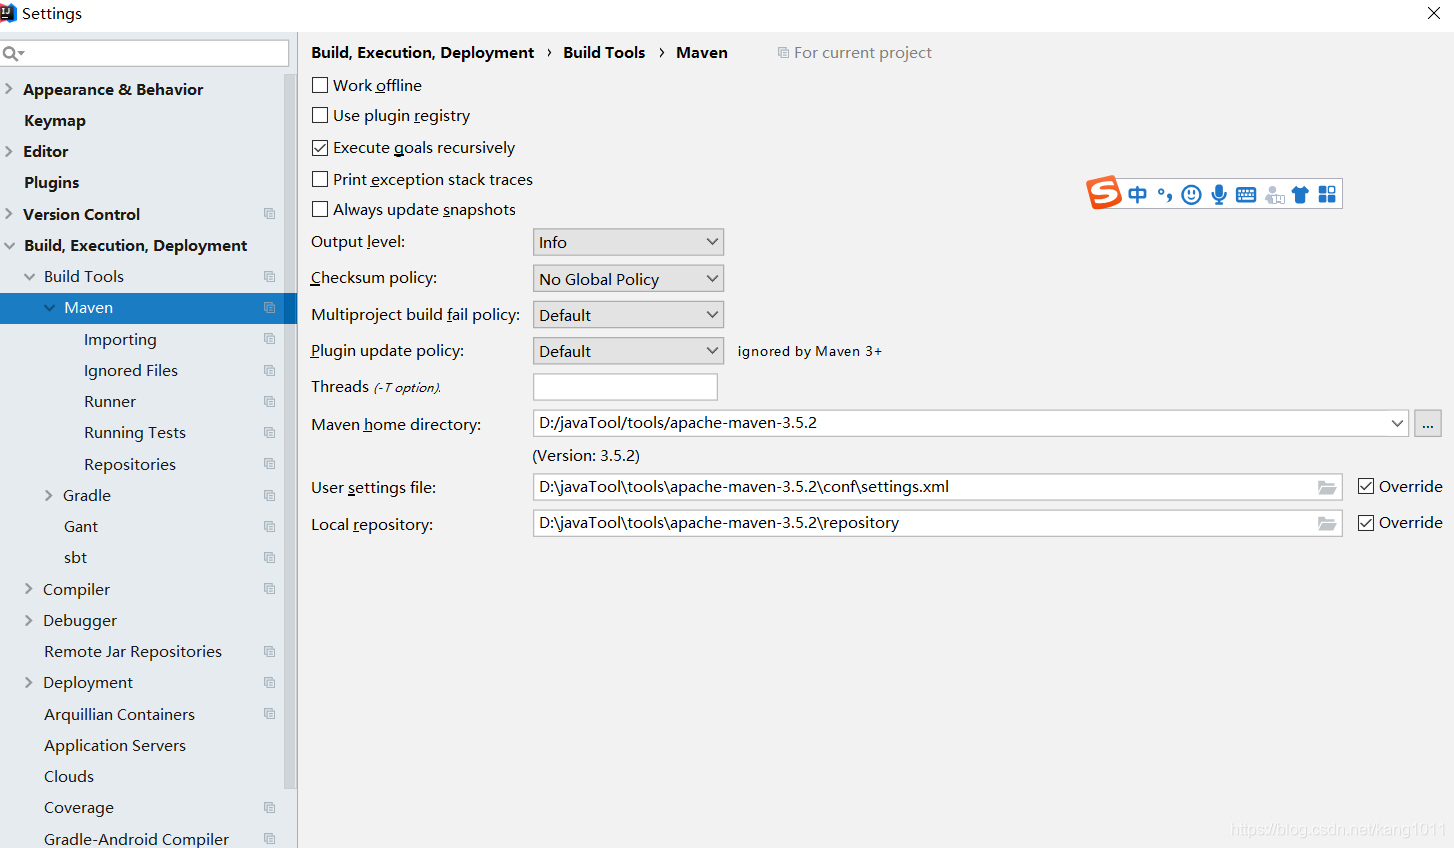
Task: Open Multiproject build fail policy dropdown
Action: pyautogui.click(x=628, y=315)
